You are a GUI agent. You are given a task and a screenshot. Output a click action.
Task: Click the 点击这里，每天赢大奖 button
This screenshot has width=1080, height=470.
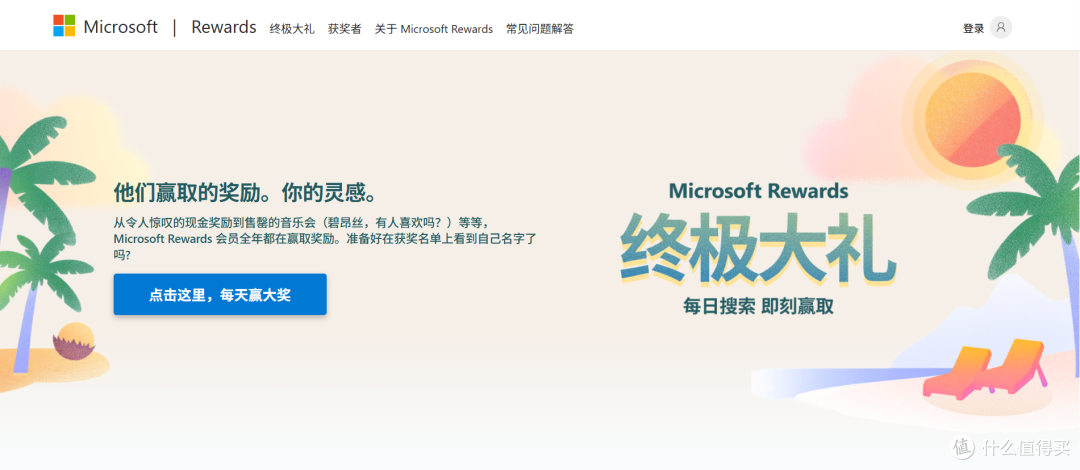[x=220, y=295]
